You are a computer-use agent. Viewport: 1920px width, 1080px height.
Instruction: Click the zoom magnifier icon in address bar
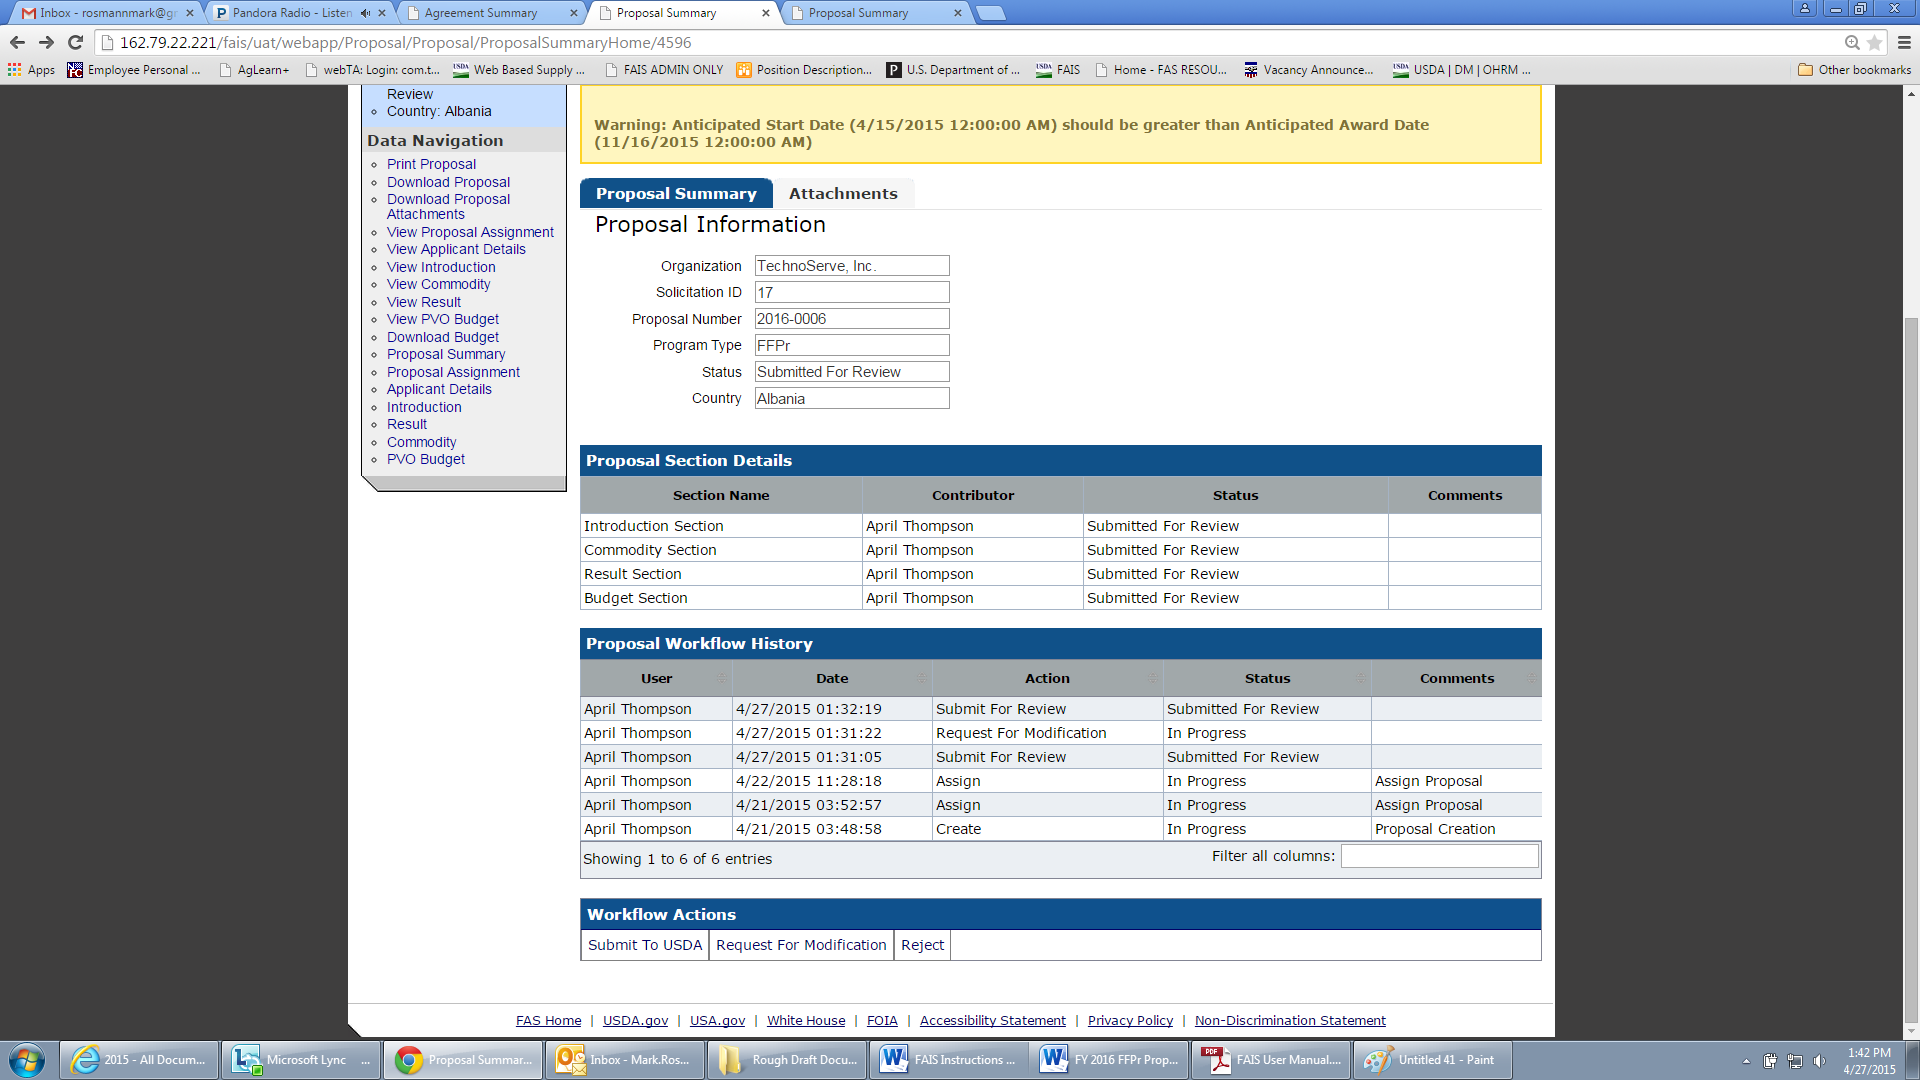click(1852, 42)
